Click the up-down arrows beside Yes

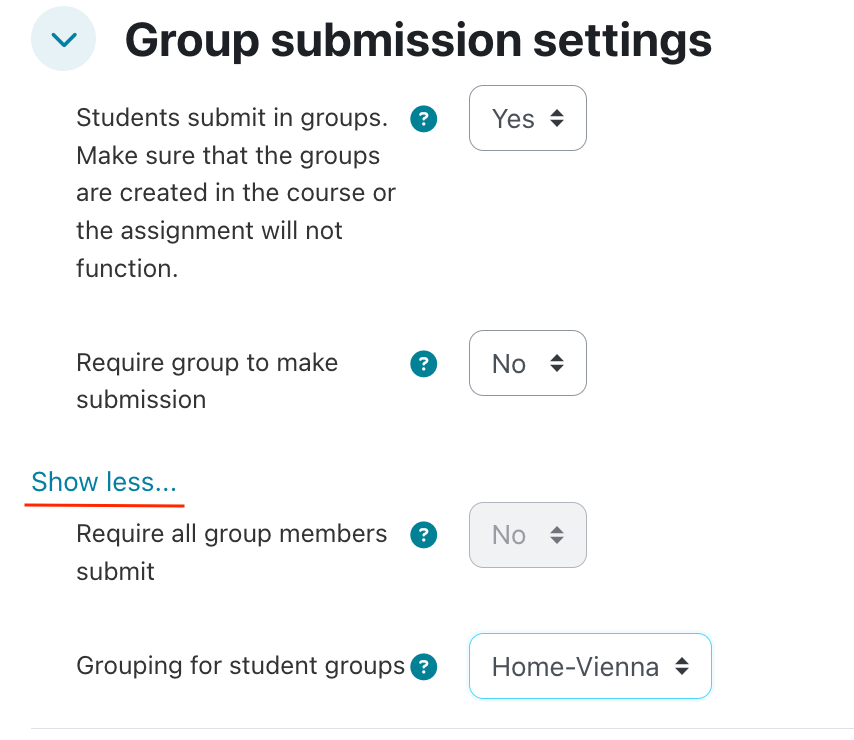(557, 119)
